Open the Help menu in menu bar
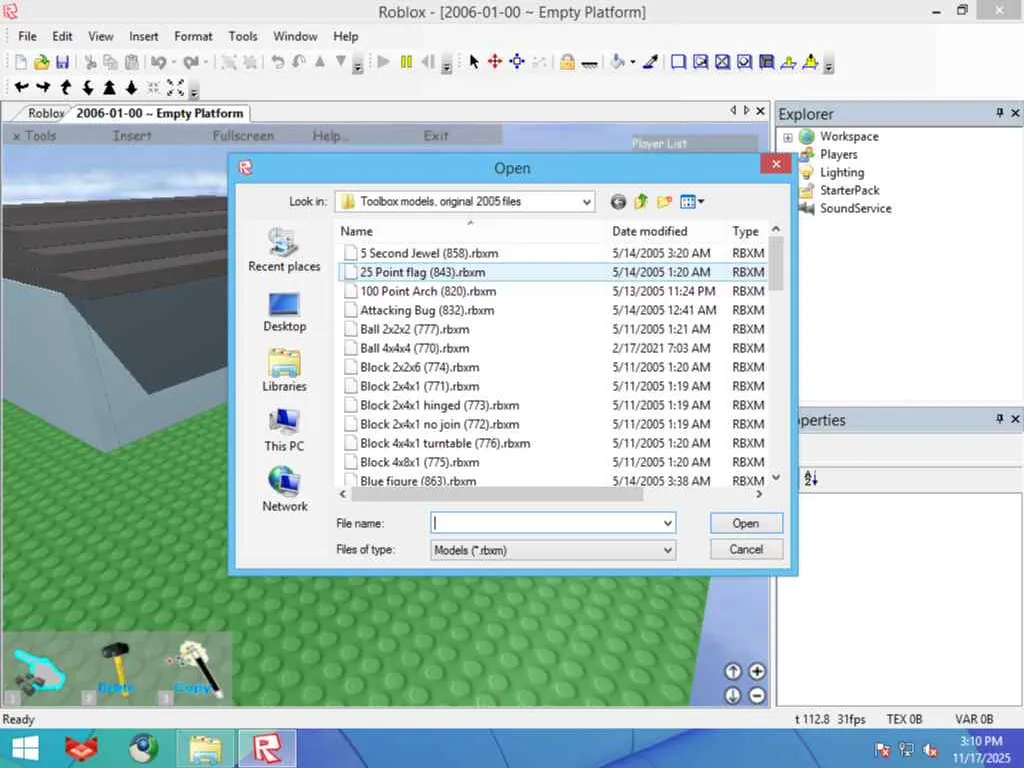Screen dimensions: 1024x768 click(x=345, y=37)
